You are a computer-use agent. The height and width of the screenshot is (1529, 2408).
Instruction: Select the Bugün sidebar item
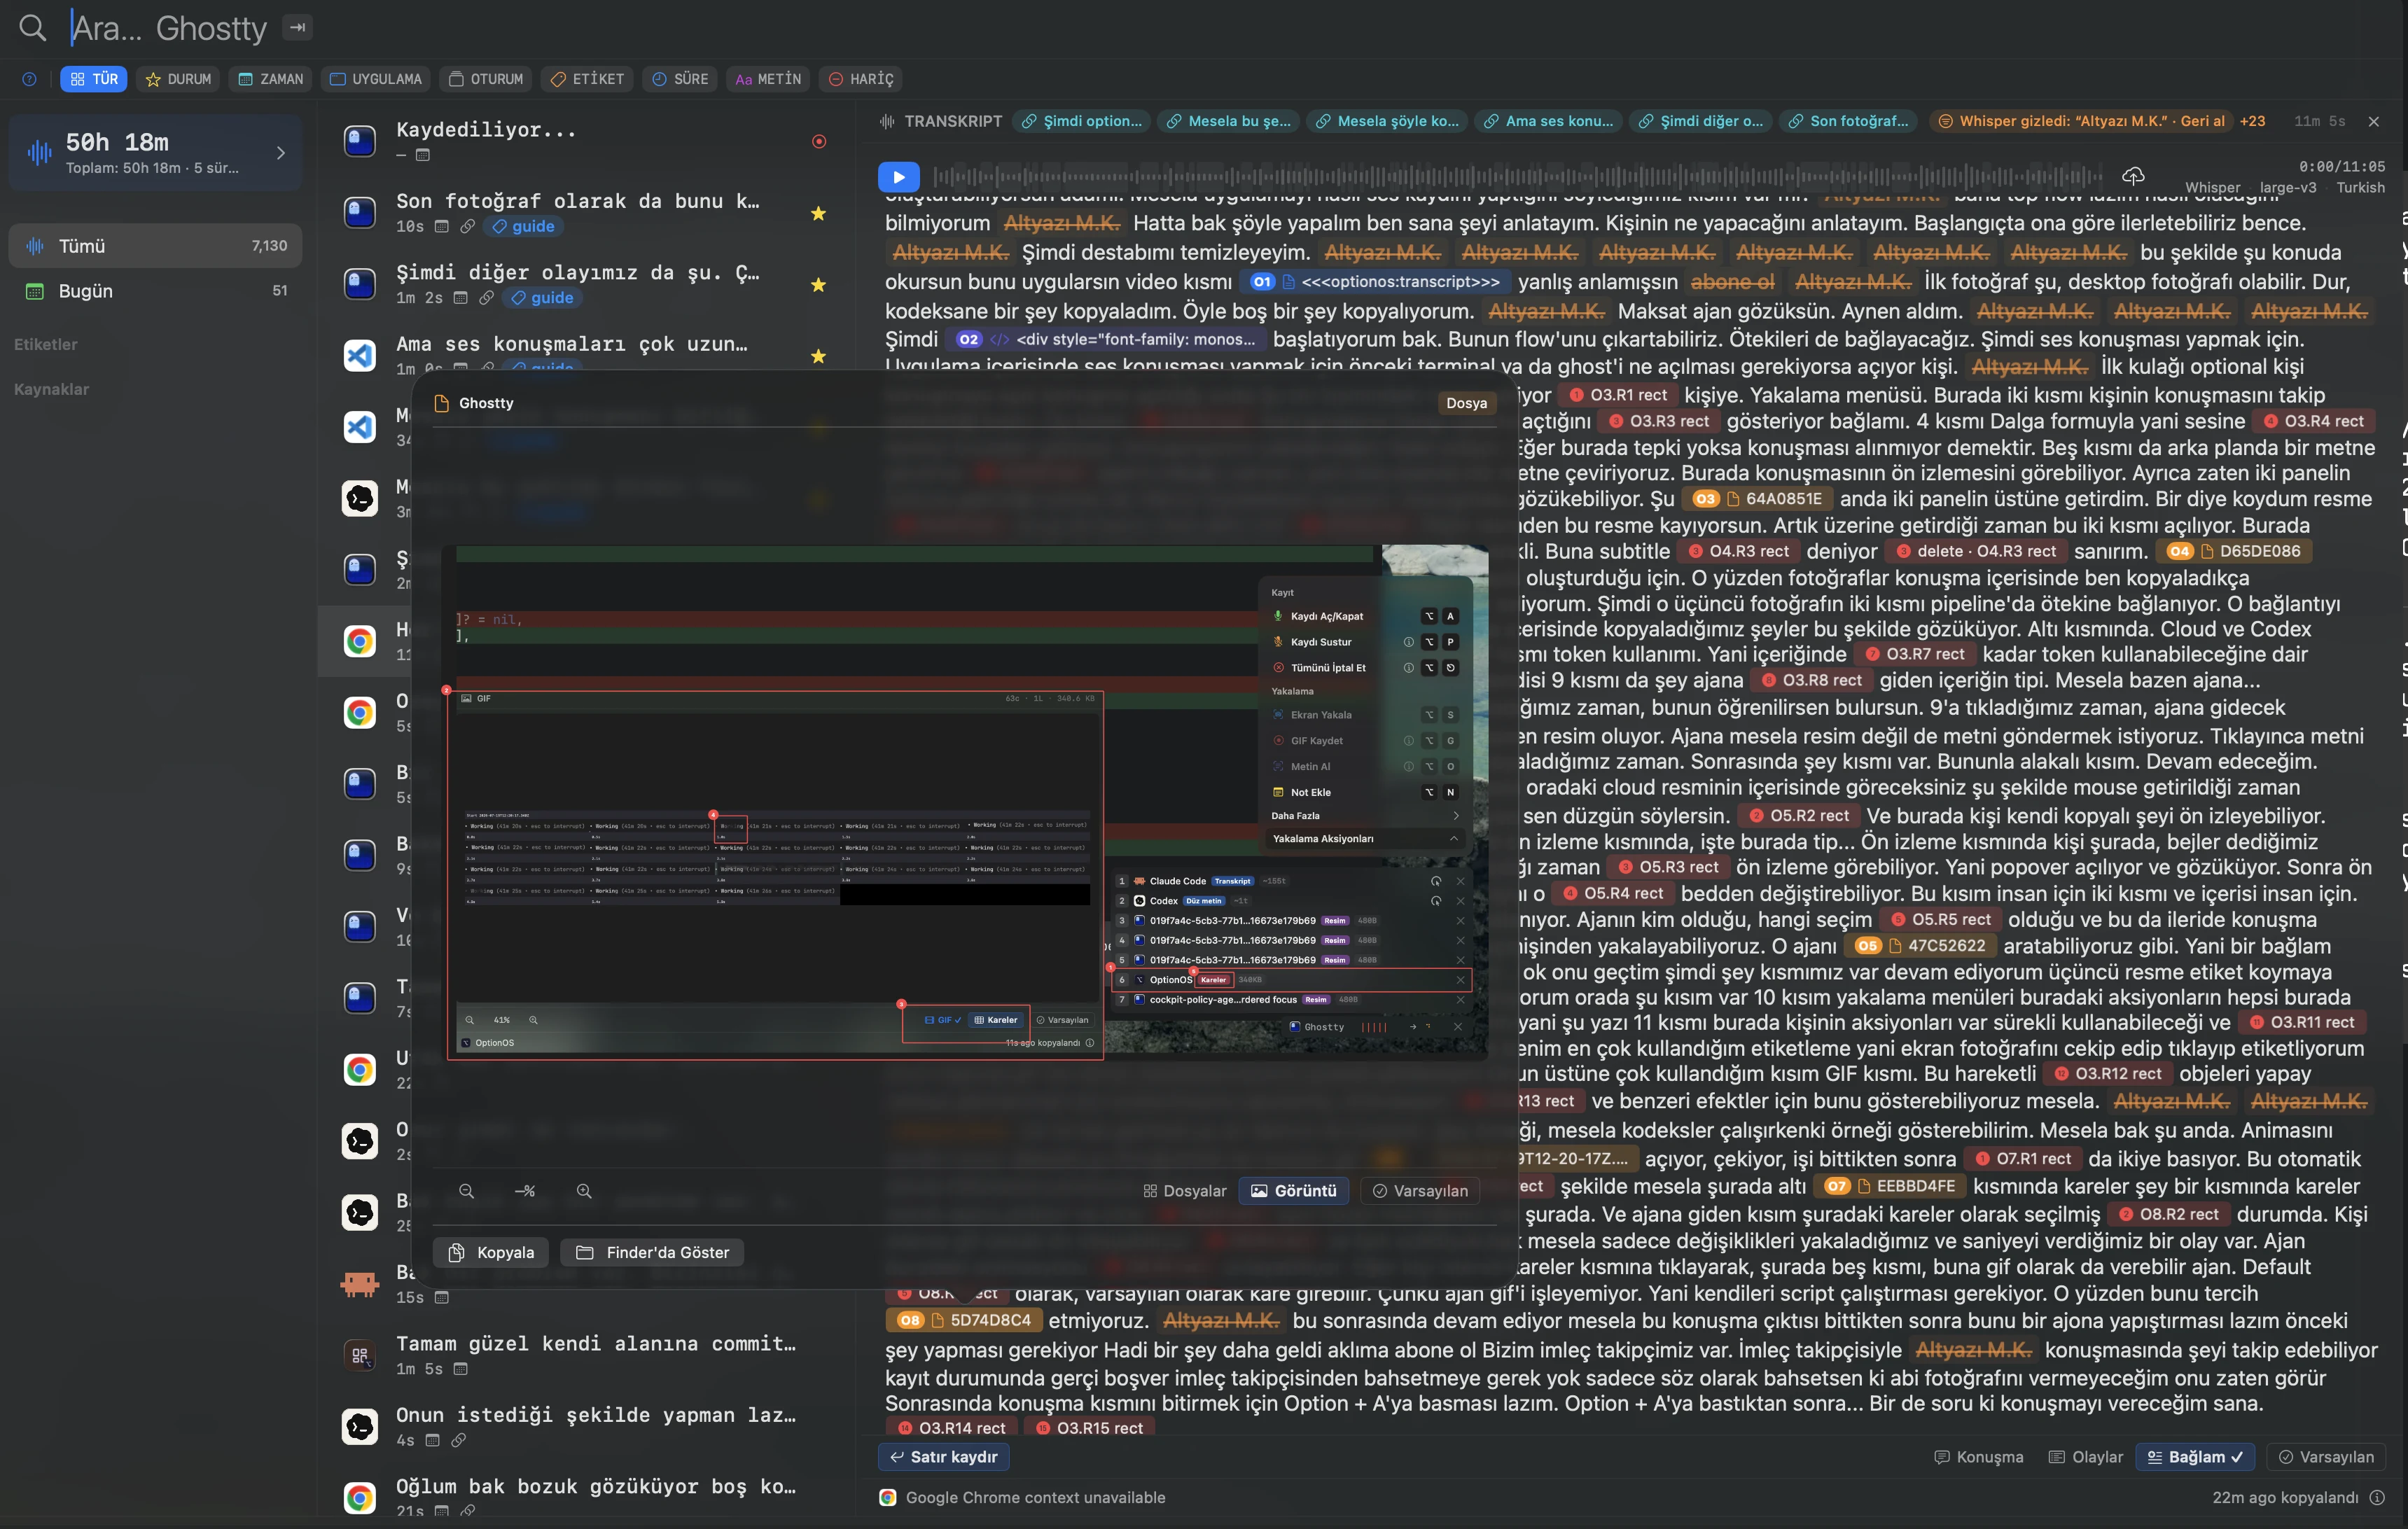click(x=155, y=291)
